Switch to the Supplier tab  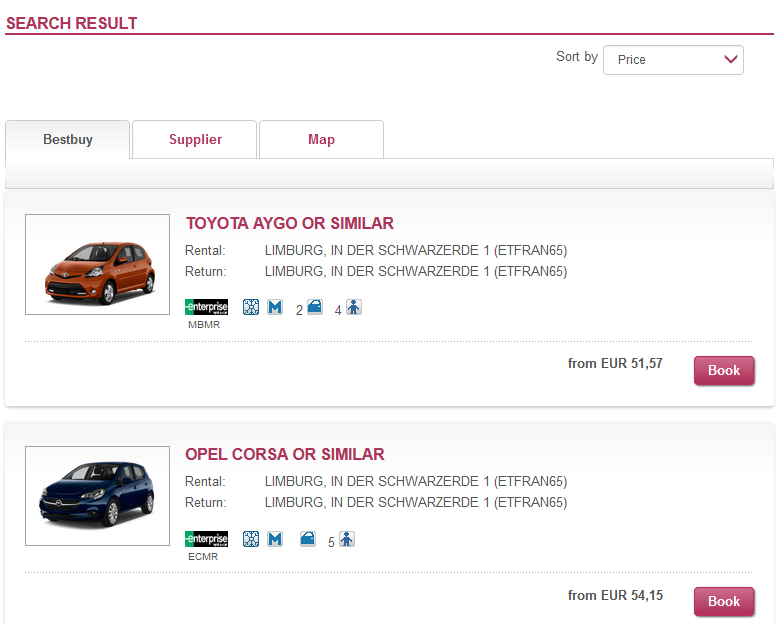(x=195, y=140)
